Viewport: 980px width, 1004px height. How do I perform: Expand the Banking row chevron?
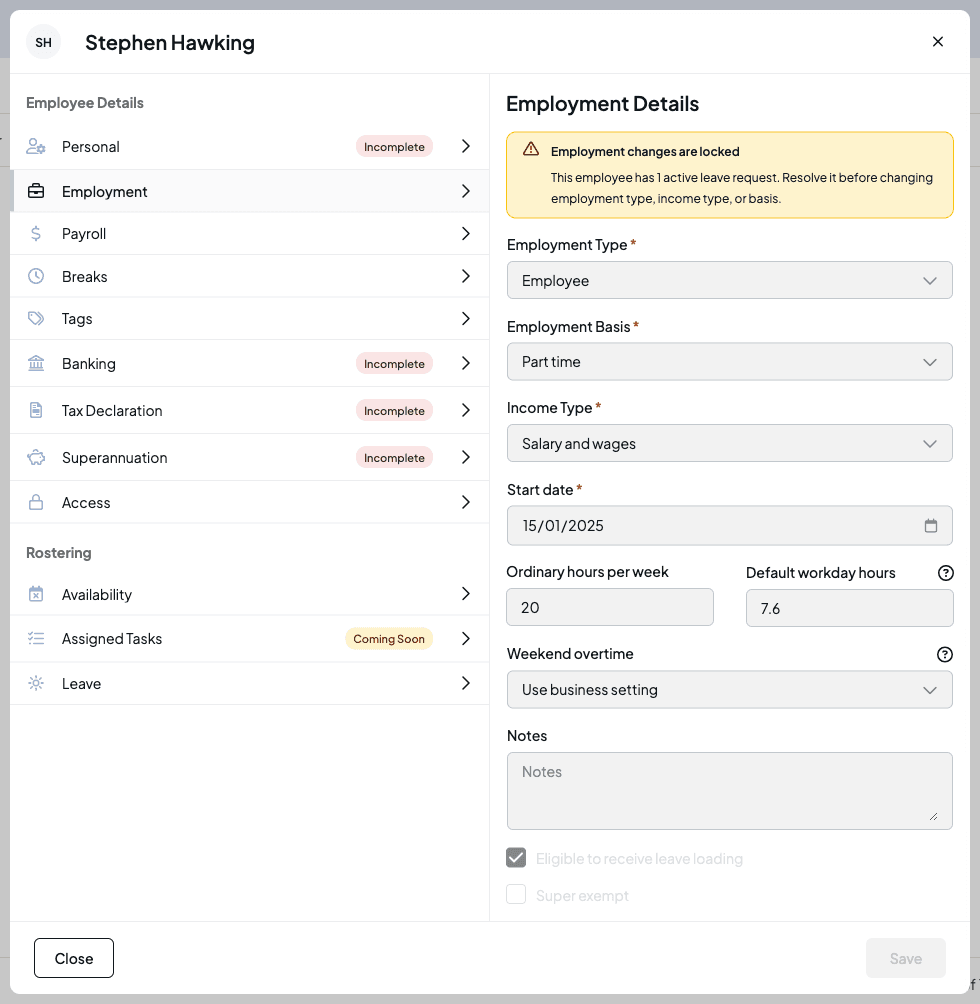tap(466, 363)
